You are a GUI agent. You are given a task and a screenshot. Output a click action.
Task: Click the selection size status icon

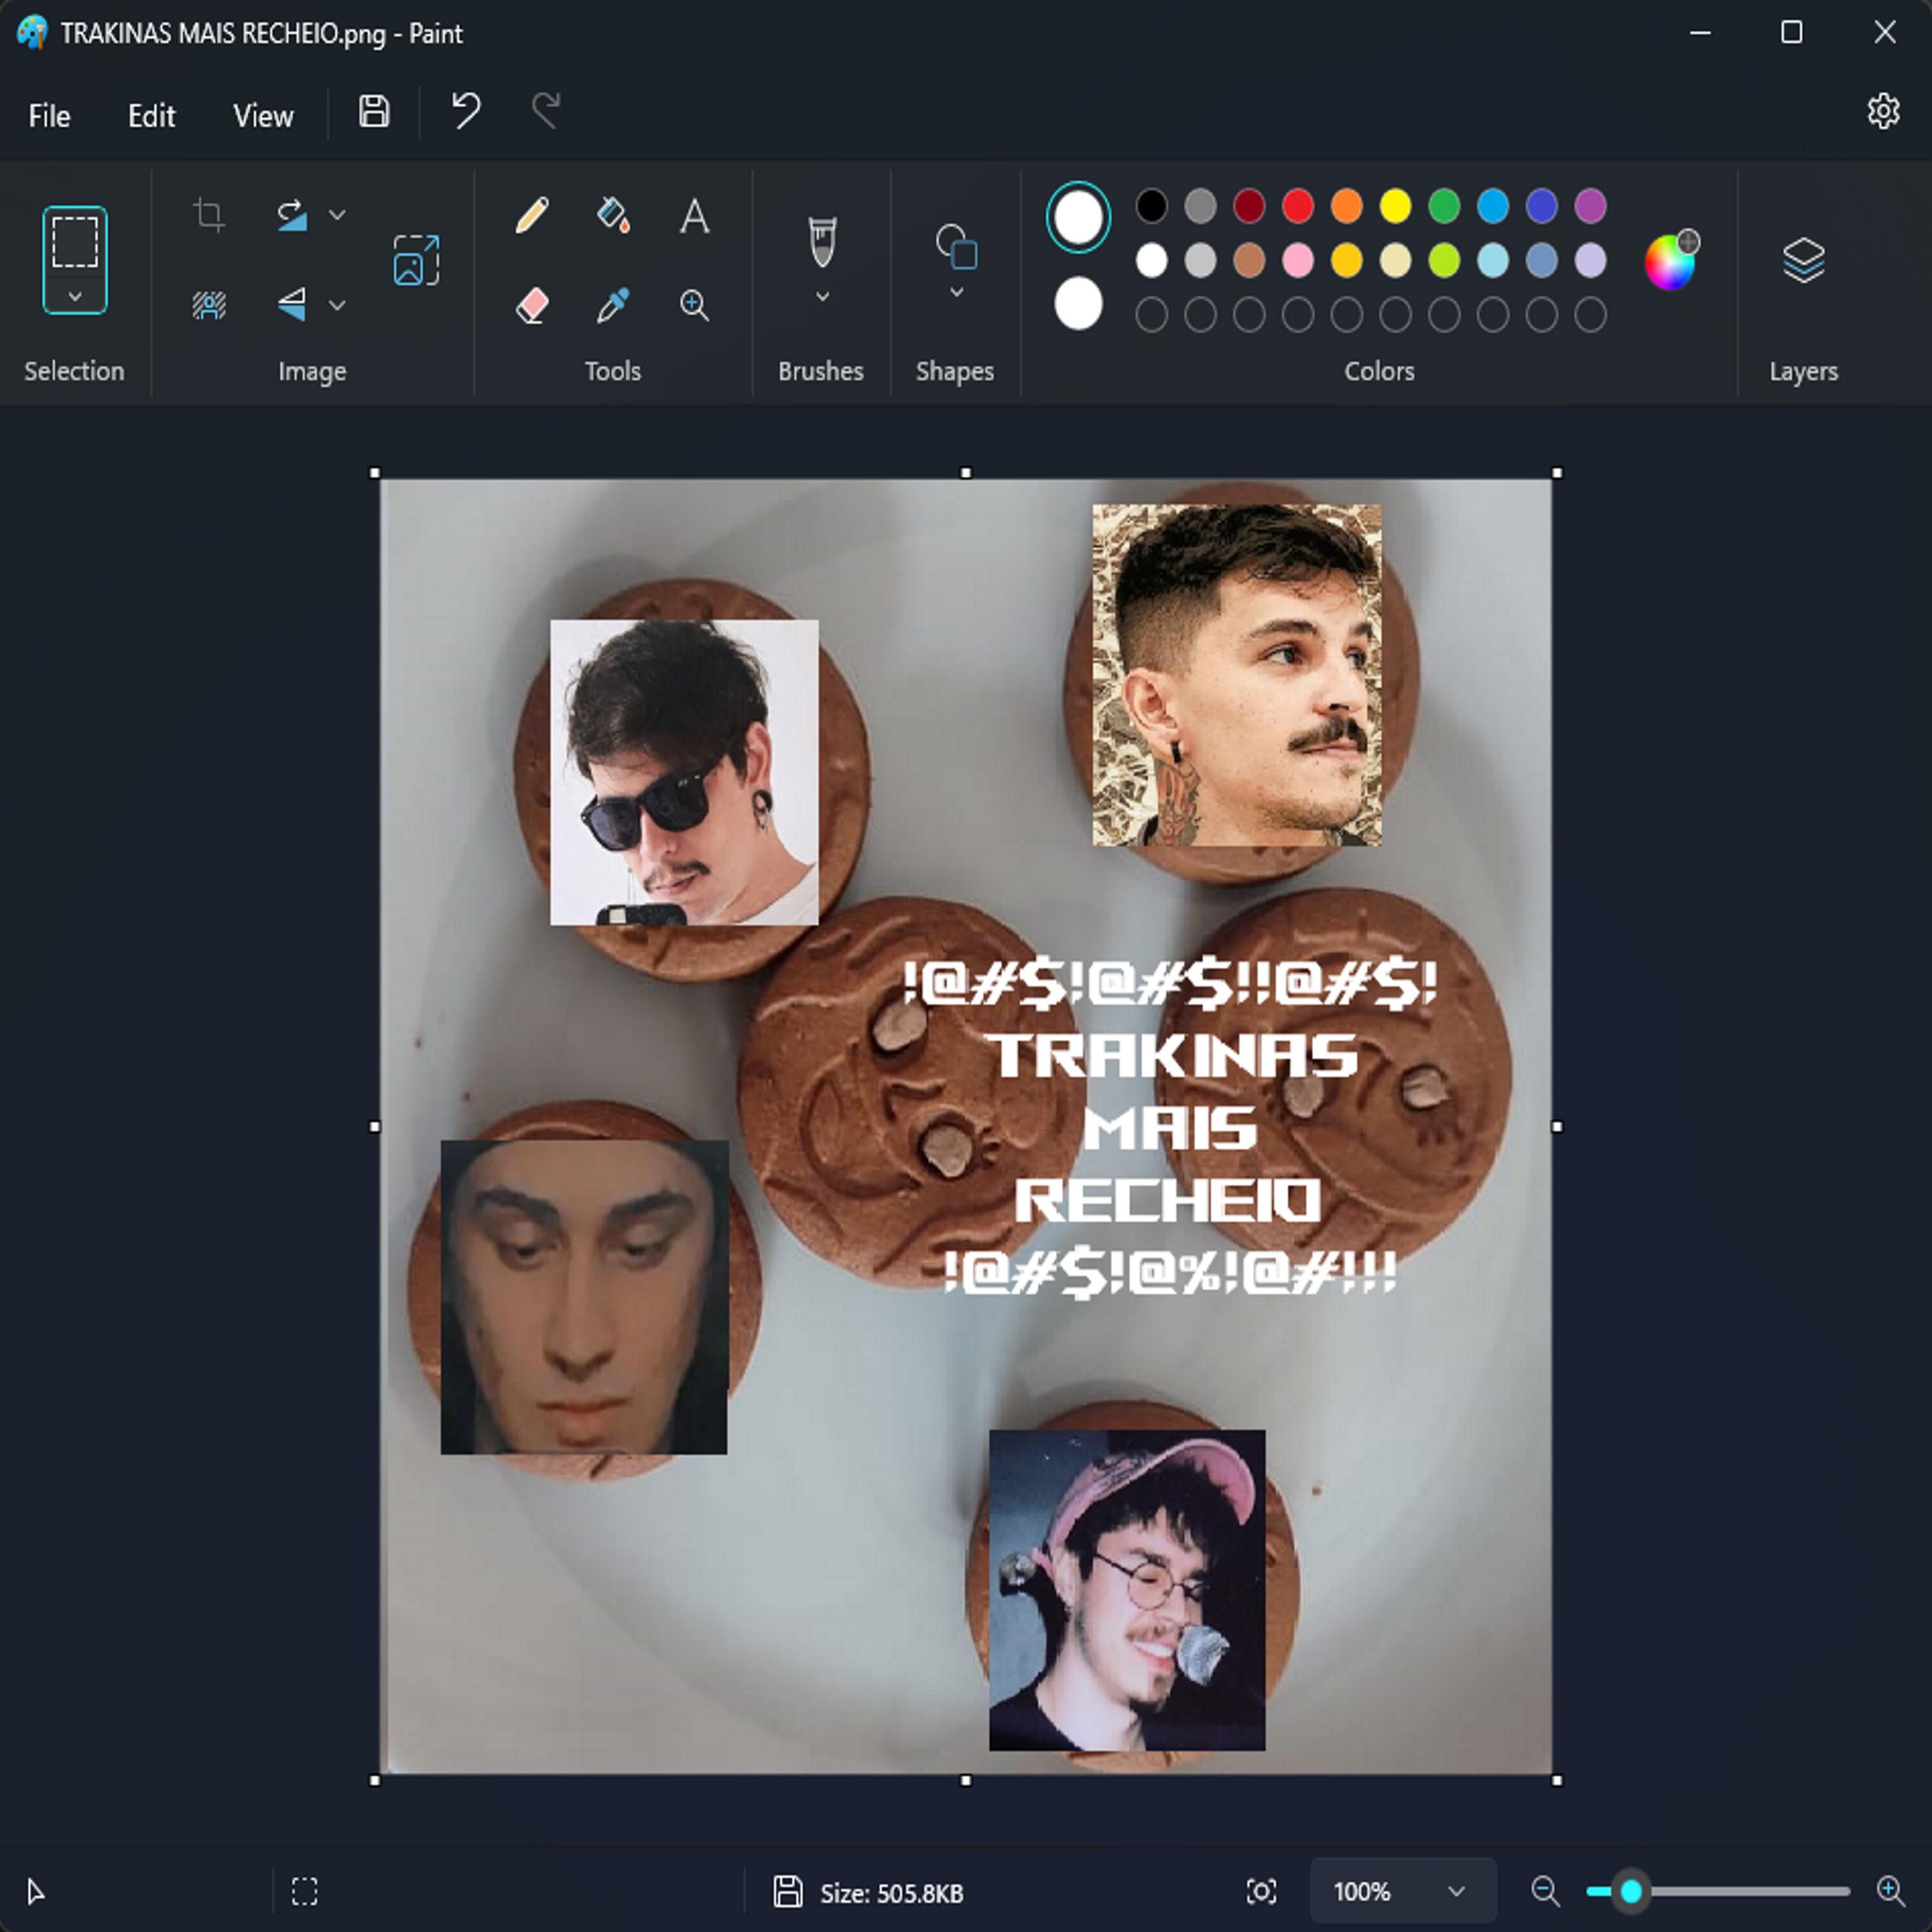(304, 1891)
